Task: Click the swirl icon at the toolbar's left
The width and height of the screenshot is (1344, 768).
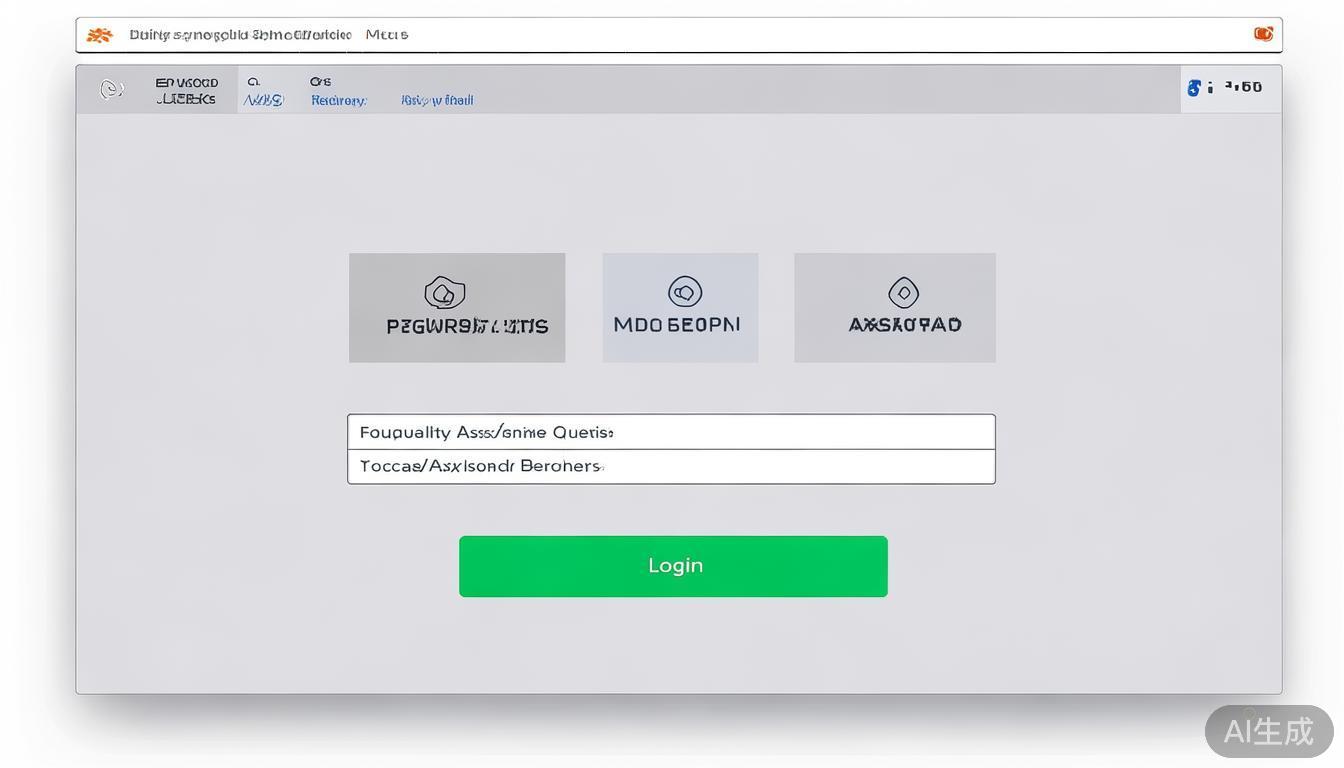Action: [x=111, y=90]
